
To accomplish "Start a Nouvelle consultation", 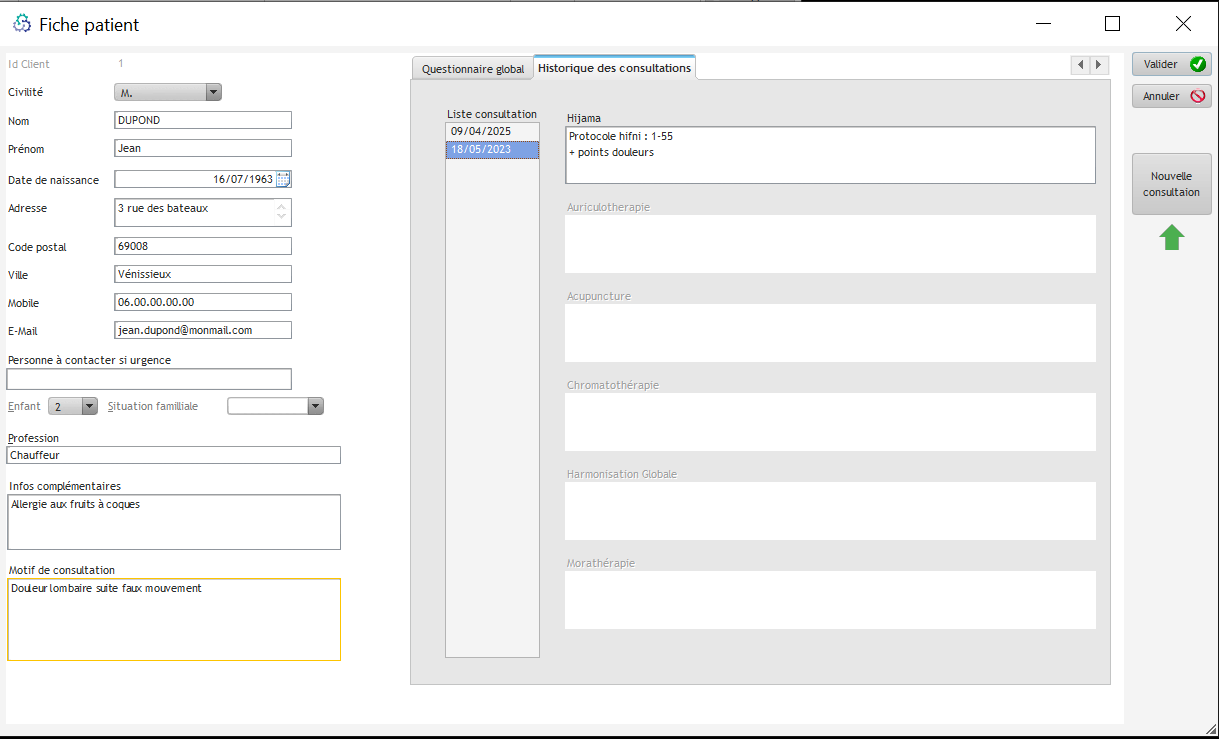I will [x=1171, y=184].
